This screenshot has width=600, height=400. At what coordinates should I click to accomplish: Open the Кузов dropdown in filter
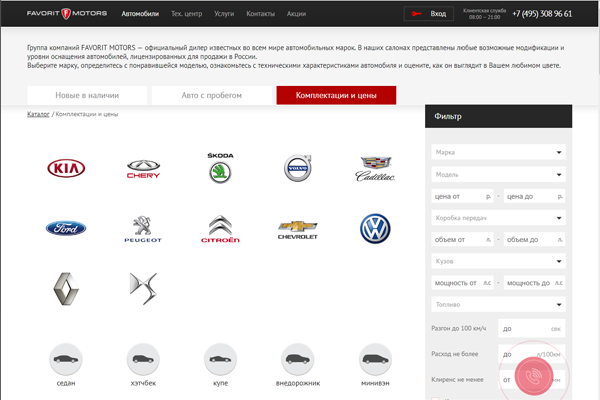[x=498, y=261]
